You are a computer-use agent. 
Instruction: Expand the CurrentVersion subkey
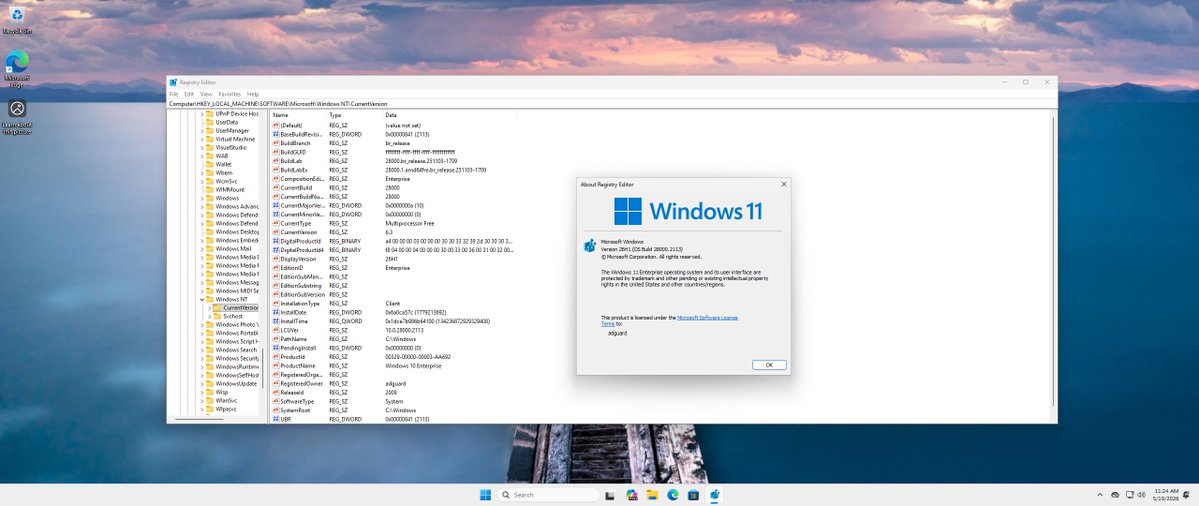pyautogui.click(x=210, y=307)
